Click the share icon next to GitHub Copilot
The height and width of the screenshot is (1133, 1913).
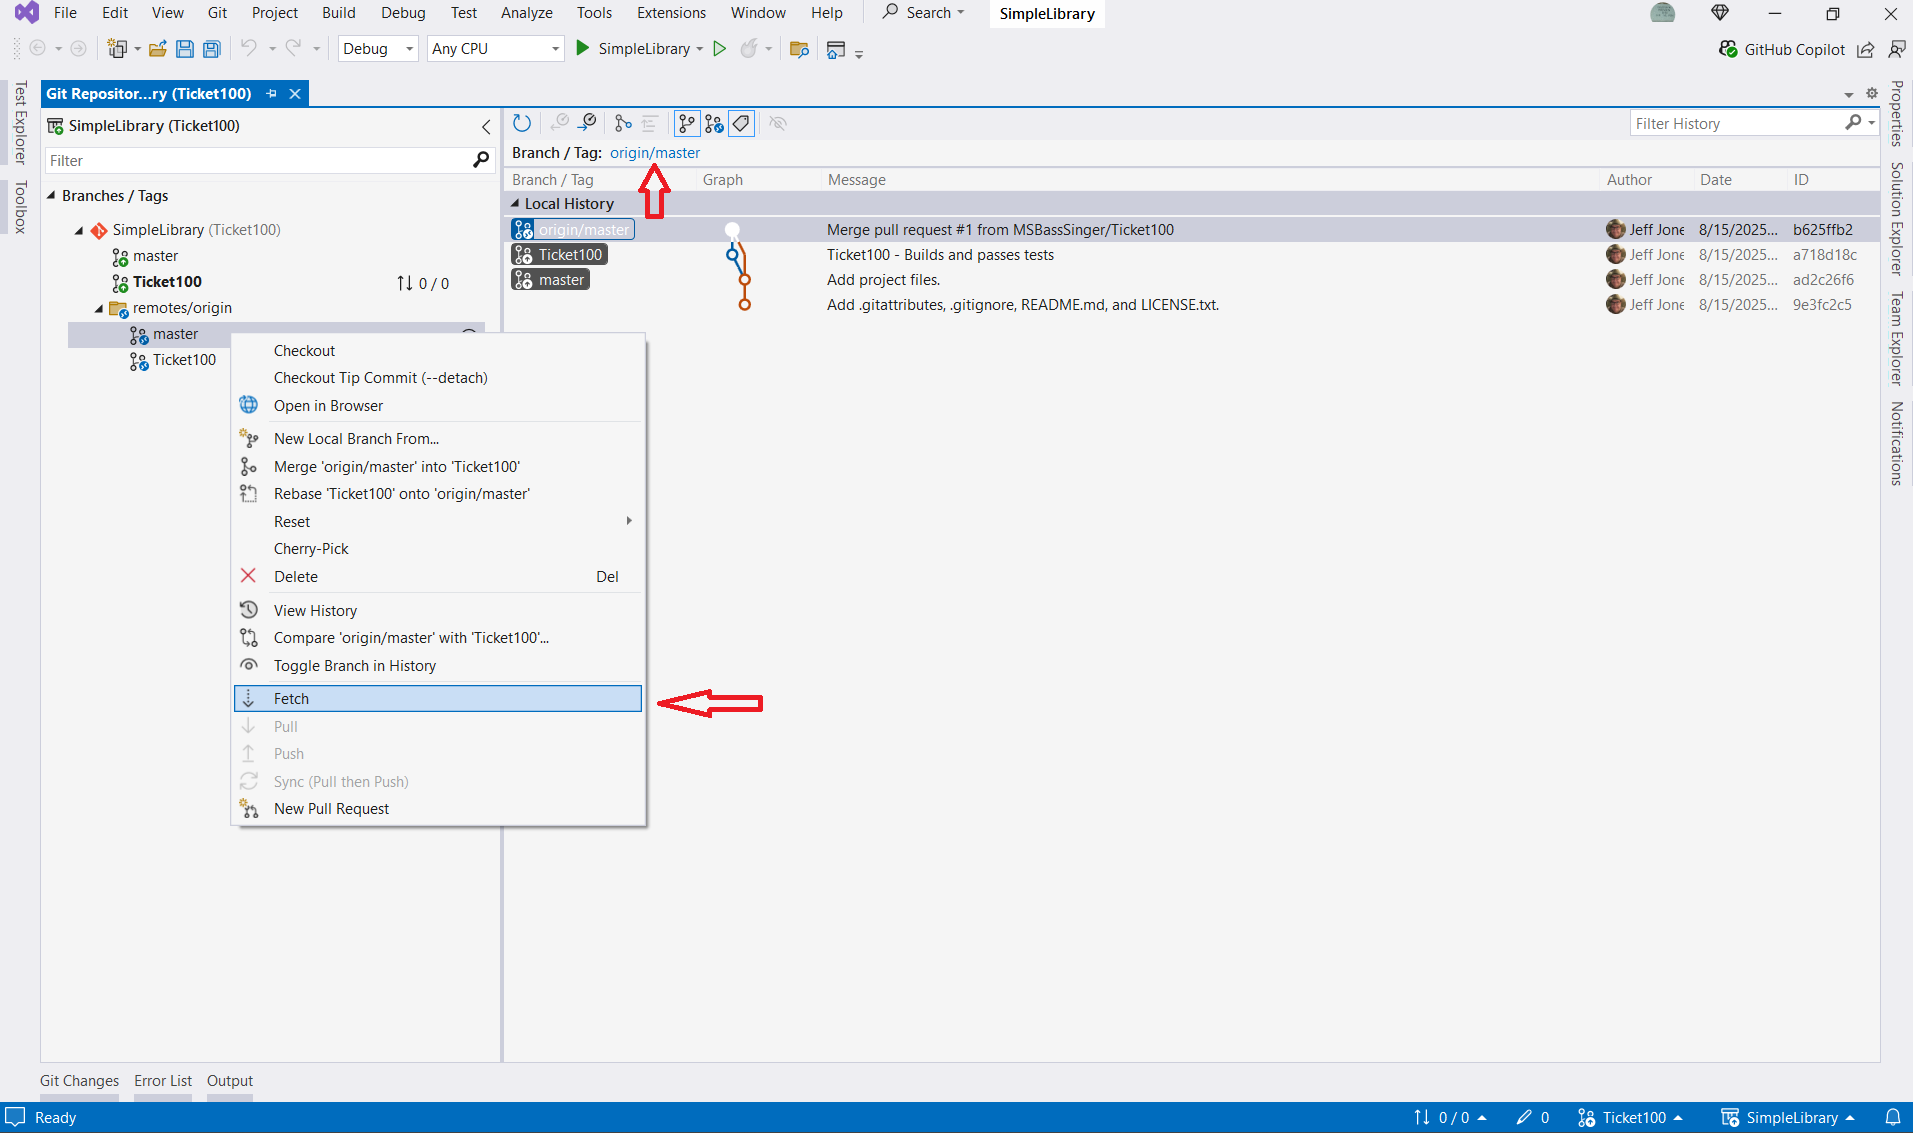[1866, 49]
